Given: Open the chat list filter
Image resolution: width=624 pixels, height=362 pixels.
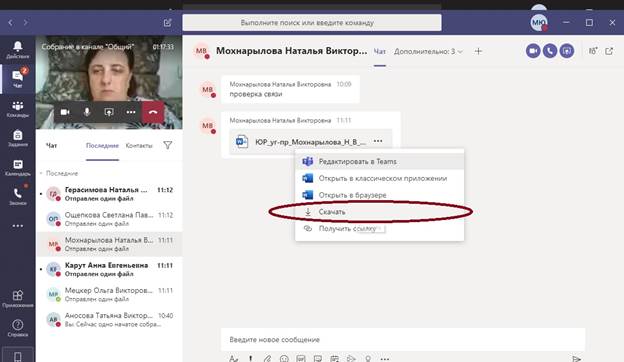Looking at the screenshot, I should pos(168,145).
